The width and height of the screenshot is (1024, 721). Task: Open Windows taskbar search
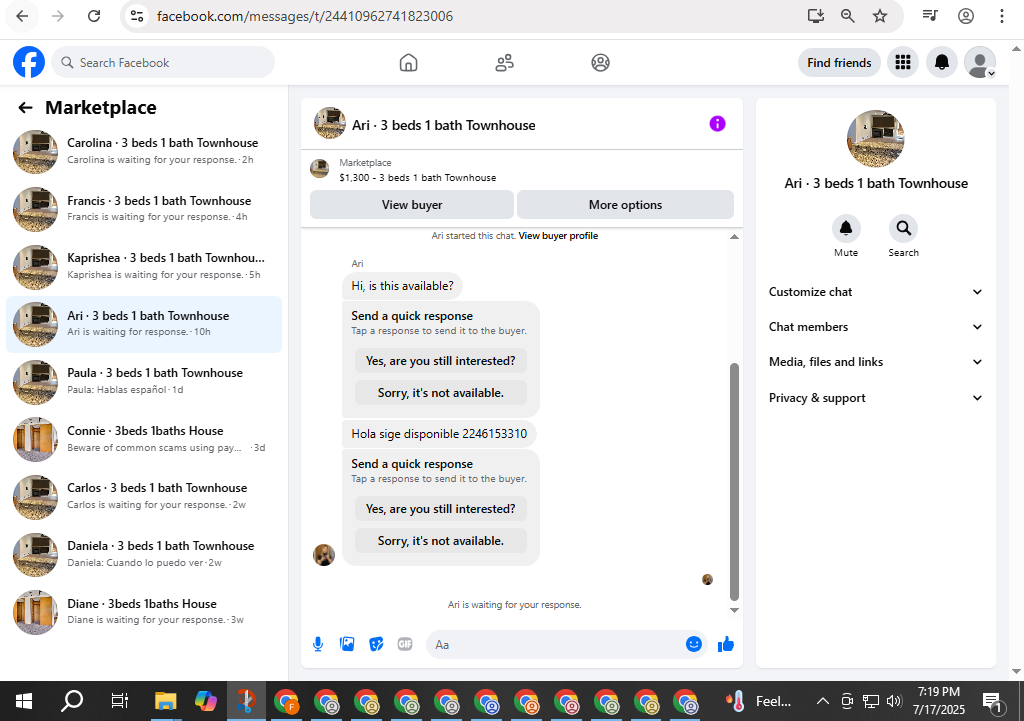(x=72, y=701)
